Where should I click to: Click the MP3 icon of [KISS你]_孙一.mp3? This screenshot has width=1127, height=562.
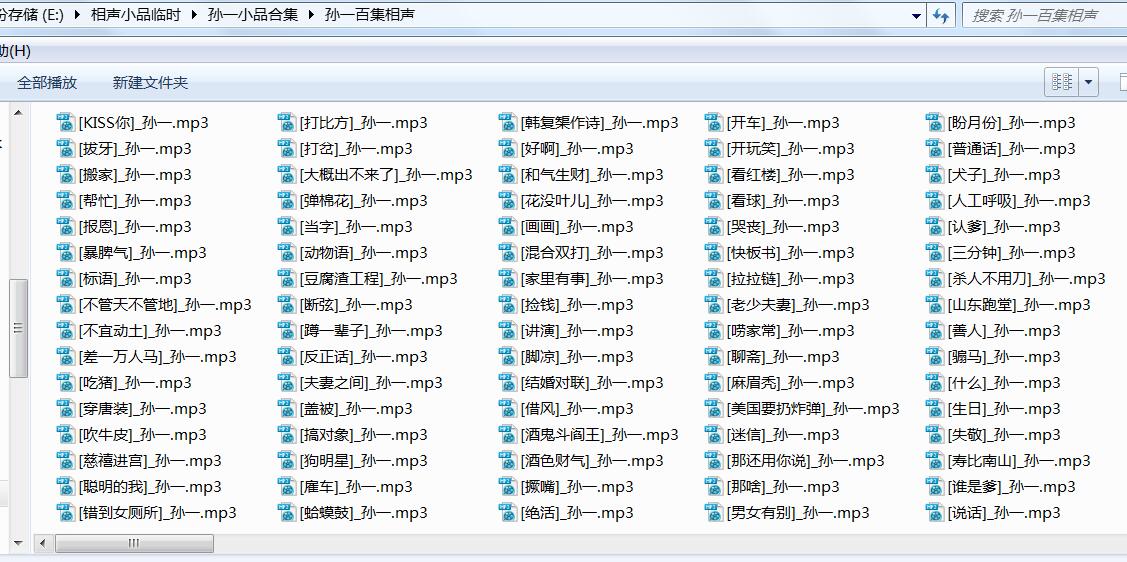click(66, 122)
